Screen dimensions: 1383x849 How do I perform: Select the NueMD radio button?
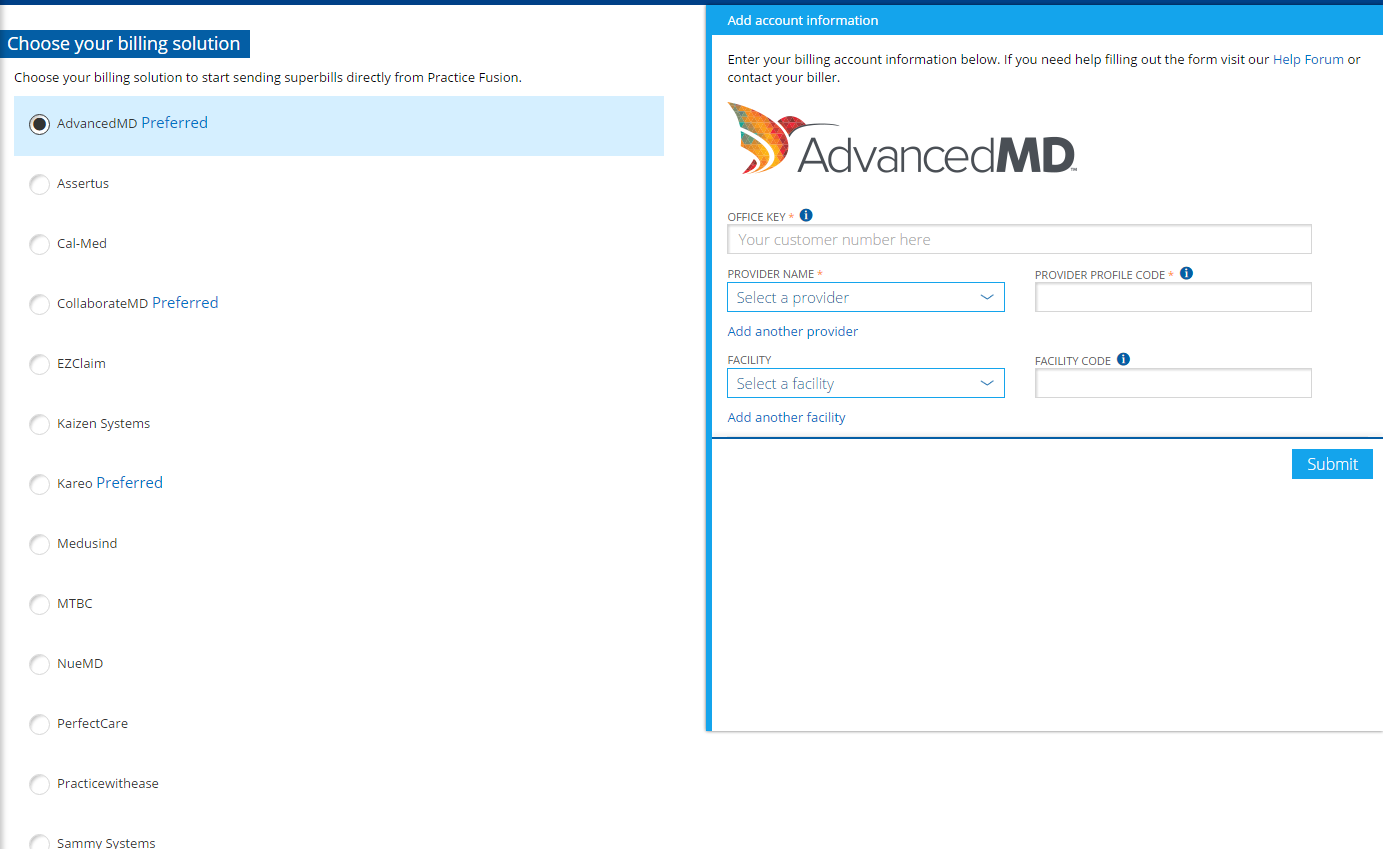(x=39, y=664)
